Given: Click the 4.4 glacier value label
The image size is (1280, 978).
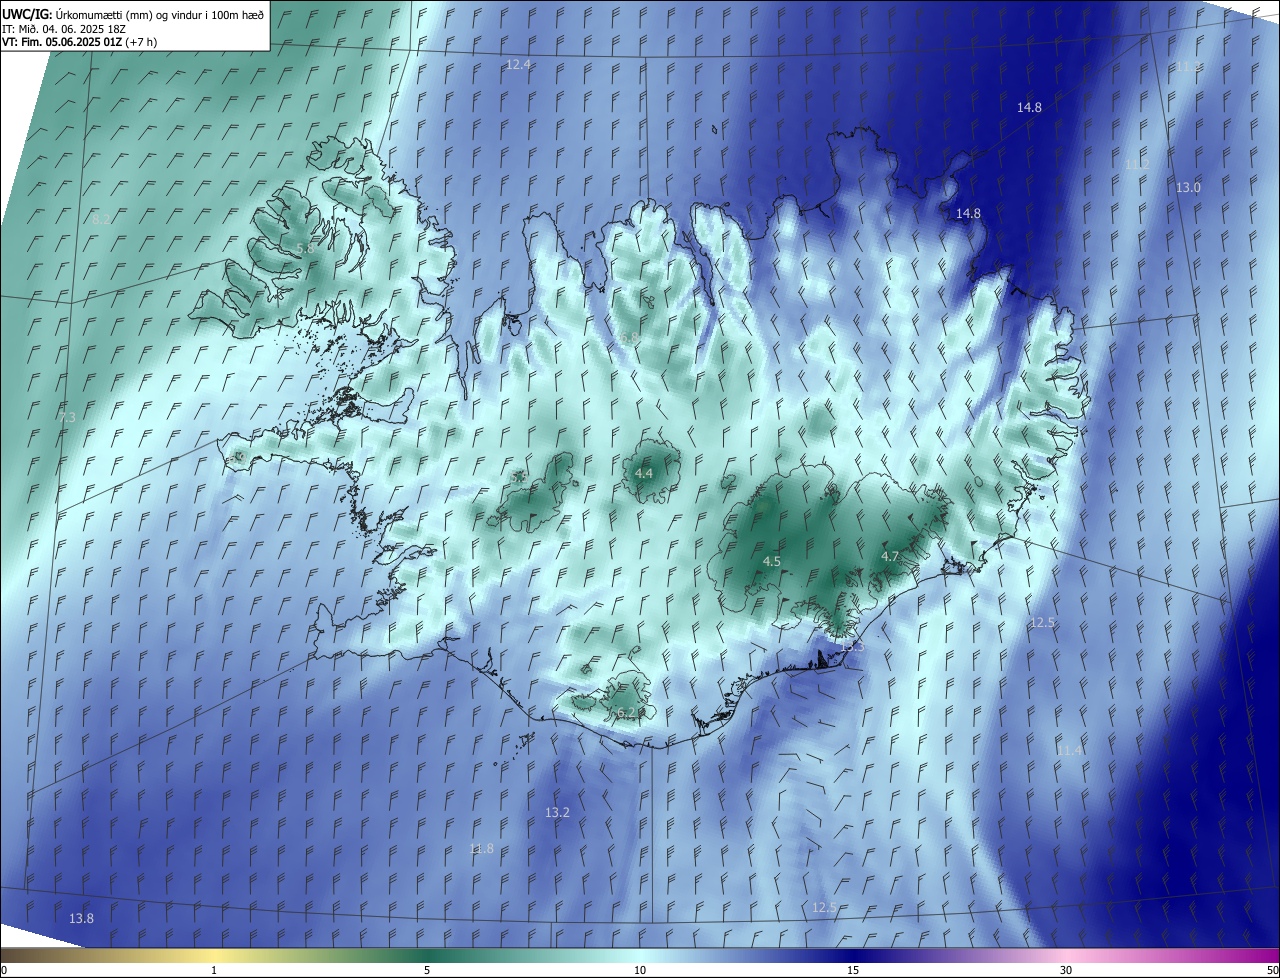Looking at the screenshot, I should 644,473.
